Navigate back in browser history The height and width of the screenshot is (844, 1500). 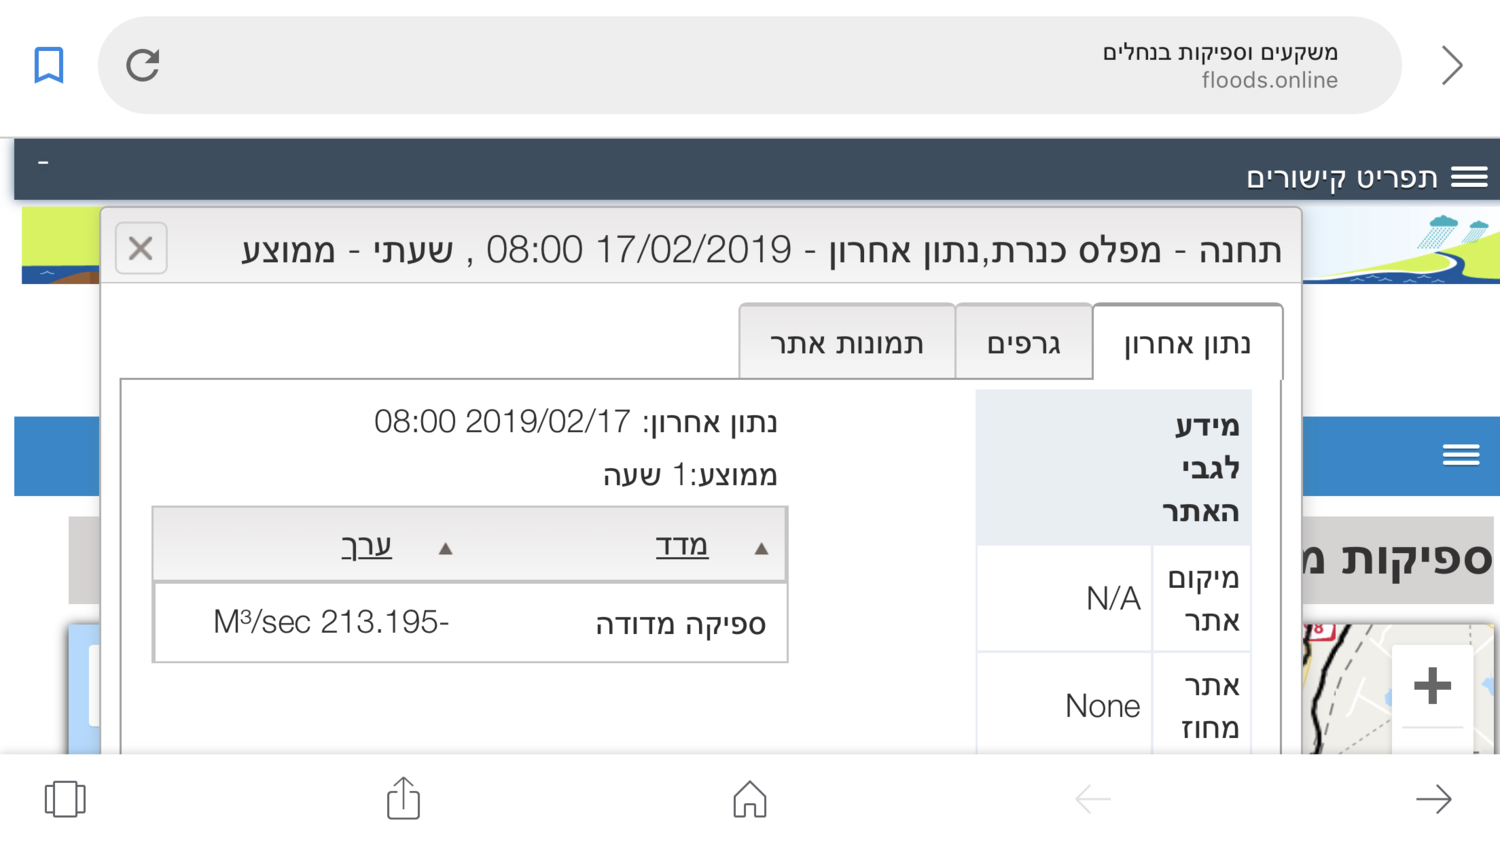[x=1092, y=799]
